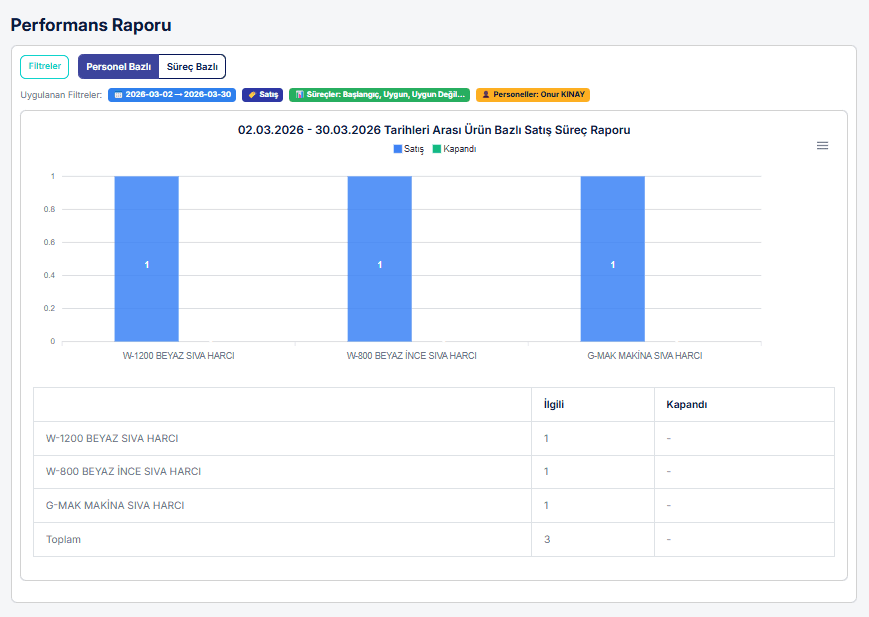This screenshot has width=869, height=617.
Task: Toggle Kapandı series via legend label
Action: [459, 149]
